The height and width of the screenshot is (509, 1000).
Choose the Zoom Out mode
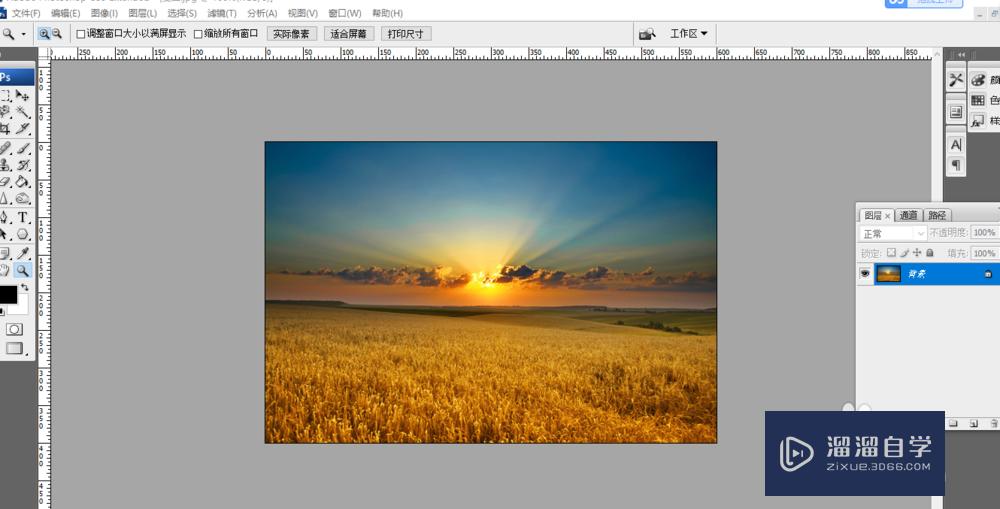(x=57, y=34)
